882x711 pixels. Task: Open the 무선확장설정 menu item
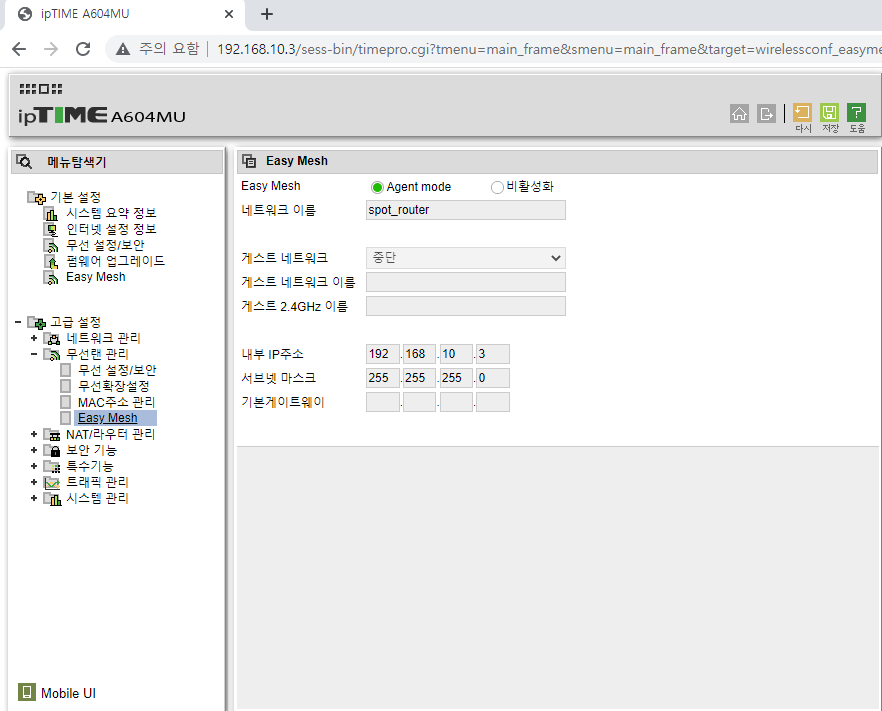point(114,386)
